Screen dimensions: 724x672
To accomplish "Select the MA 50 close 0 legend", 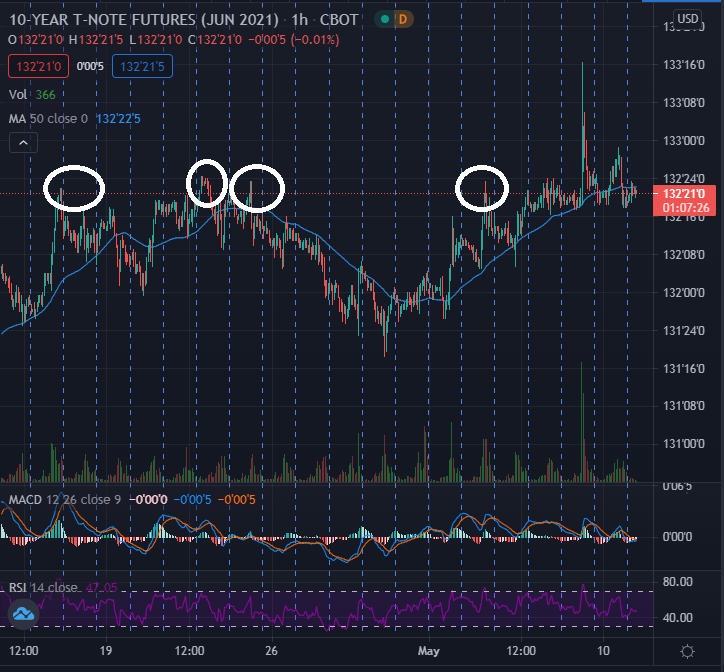I will (x=48, y=119).
